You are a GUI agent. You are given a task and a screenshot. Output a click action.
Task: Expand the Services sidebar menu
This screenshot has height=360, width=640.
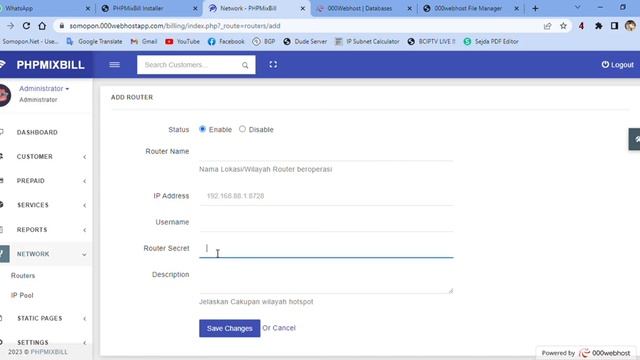(x=46, y=205)
